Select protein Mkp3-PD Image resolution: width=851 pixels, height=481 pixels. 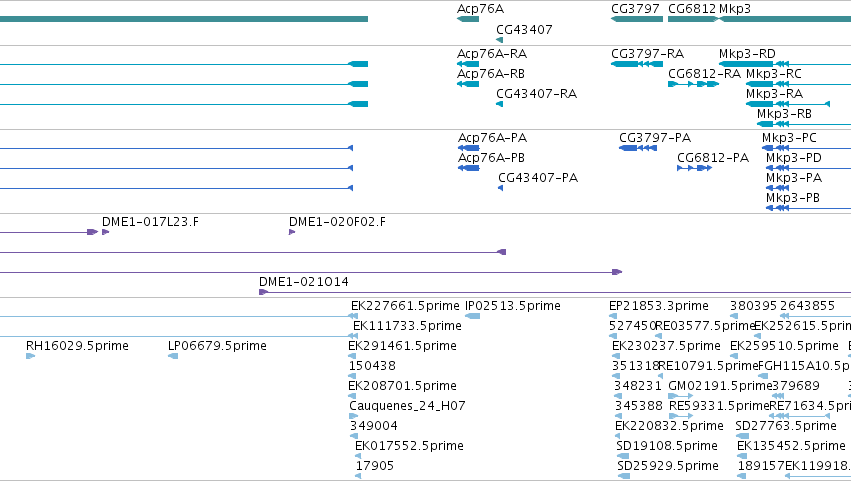click(793, 158)
